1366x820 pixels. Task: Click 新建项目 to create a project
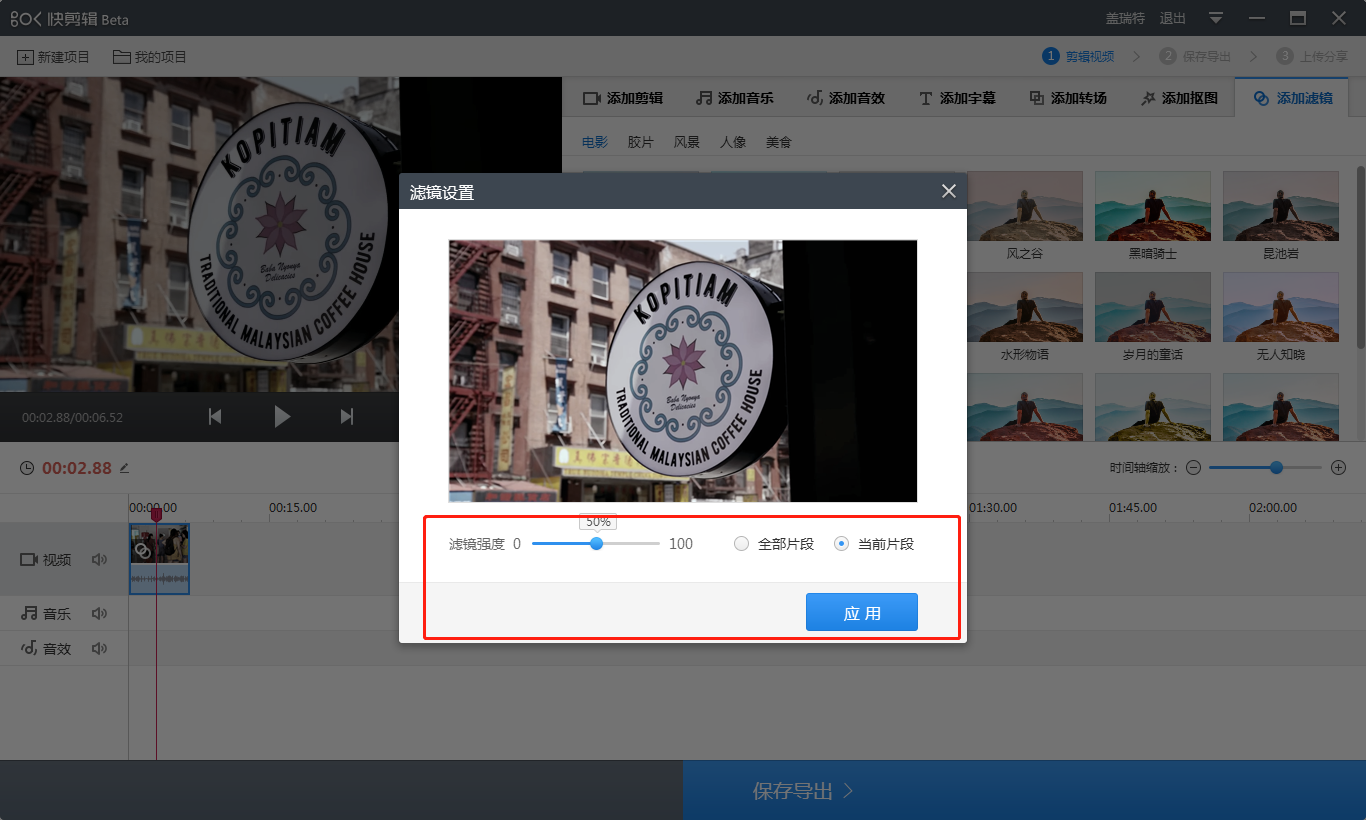(53, 57)
